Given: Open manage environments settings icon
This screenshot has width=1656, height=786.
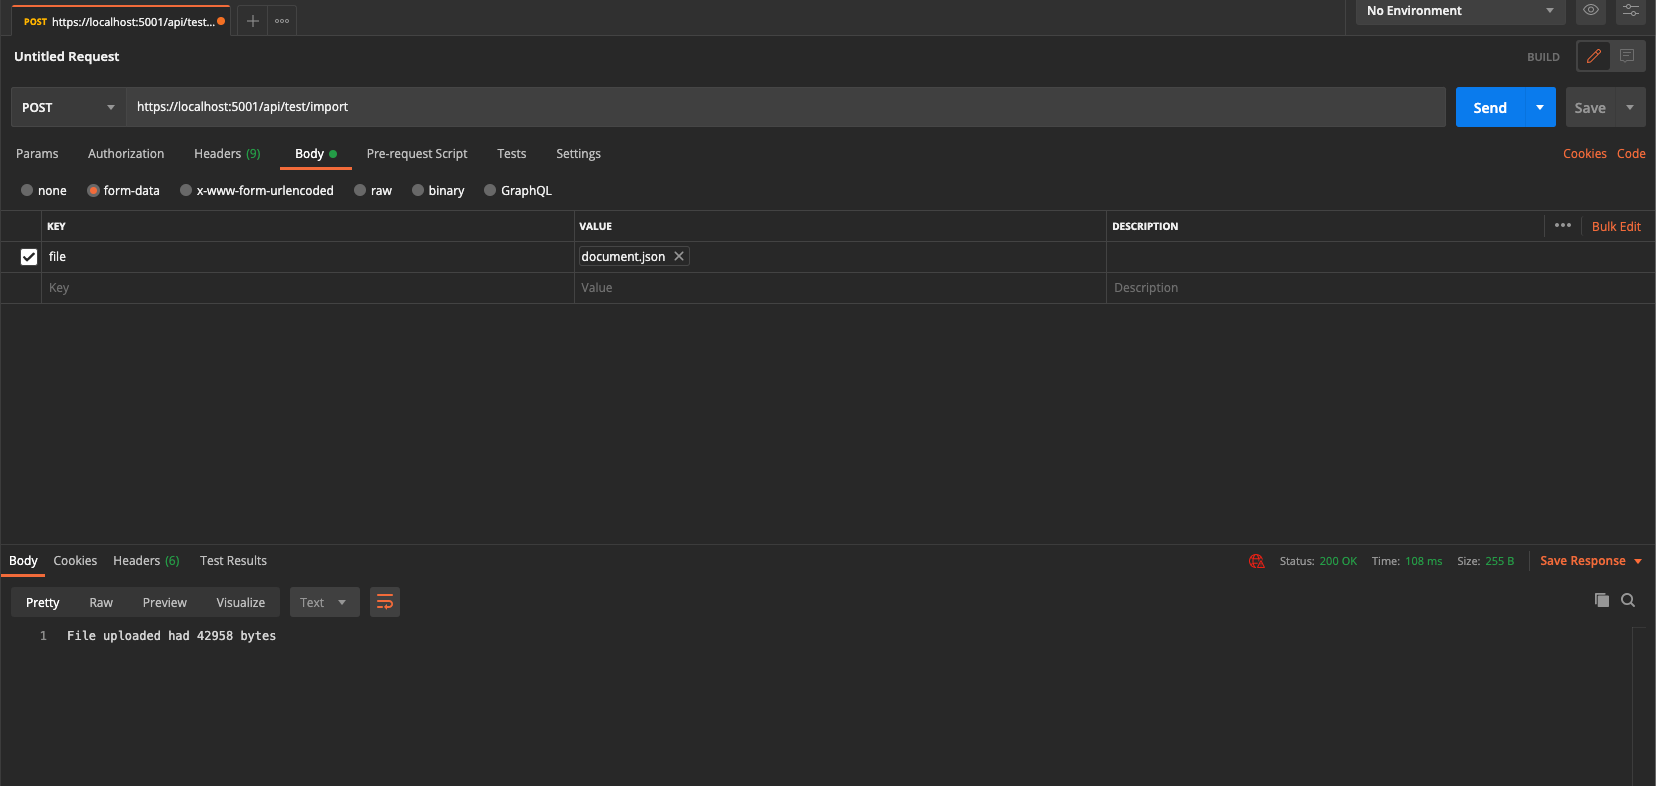Looking at the screenshot, I should (1631, 10).
